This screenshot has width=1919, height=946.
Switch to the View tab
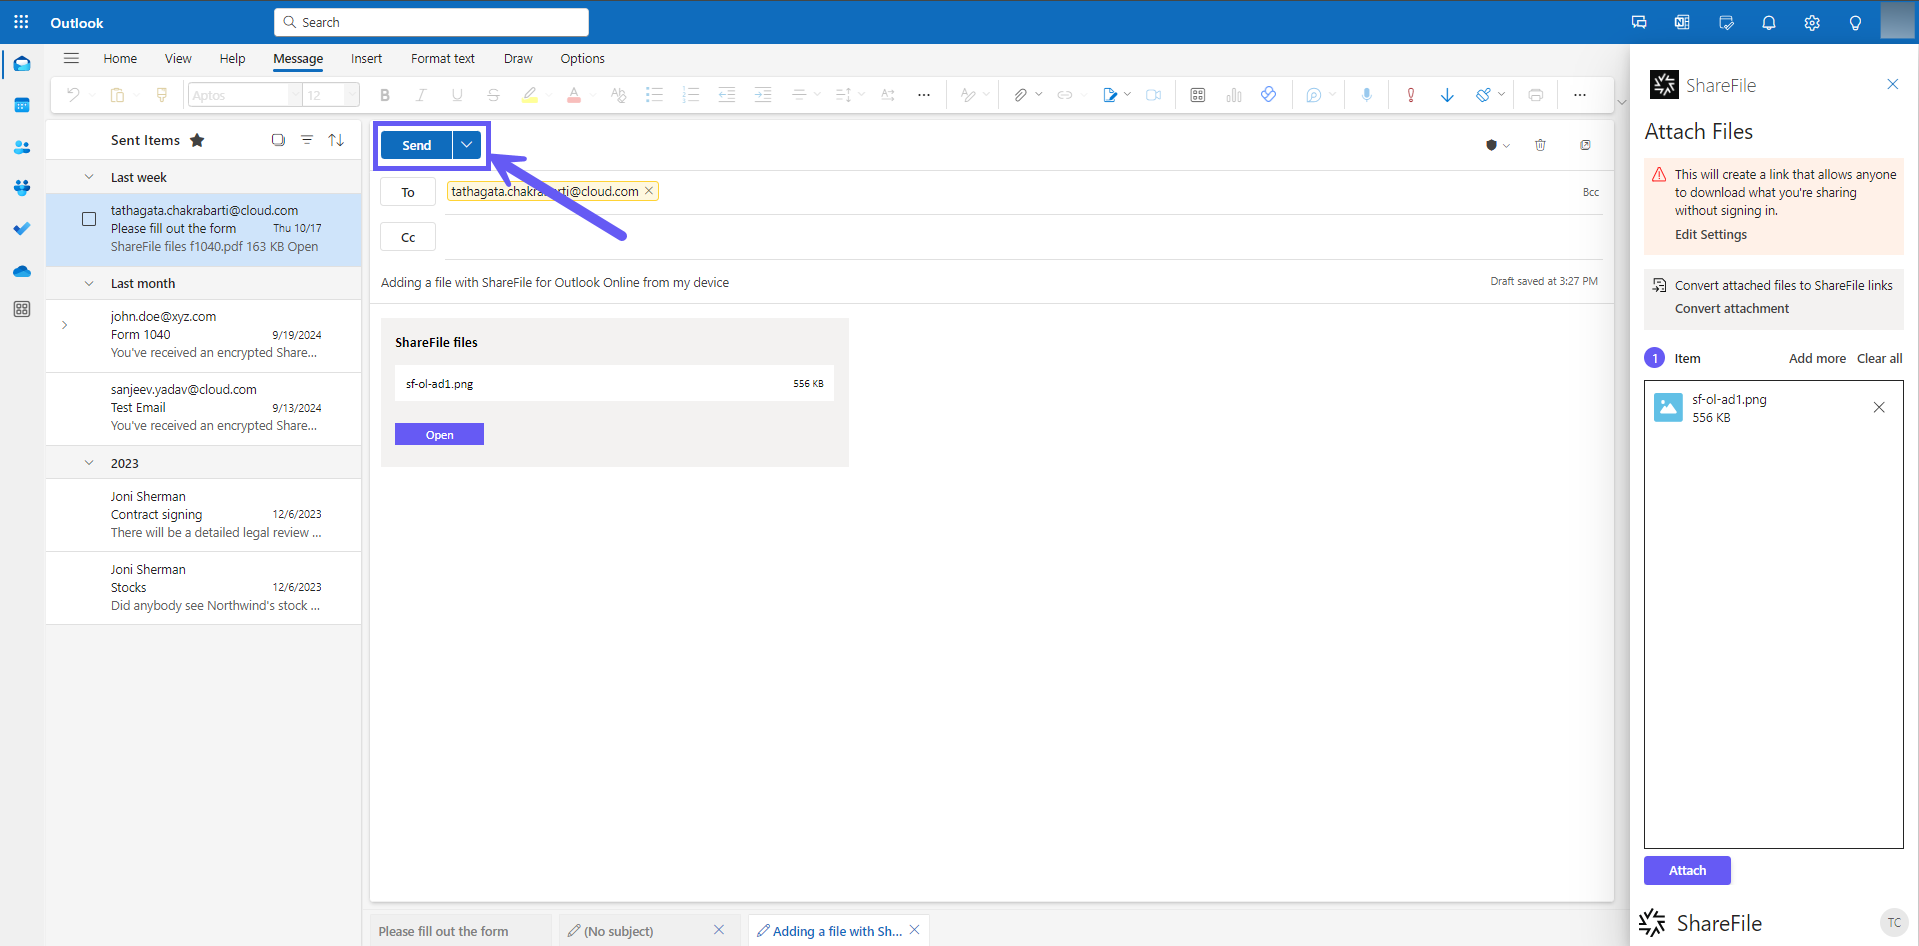(178, 58)
